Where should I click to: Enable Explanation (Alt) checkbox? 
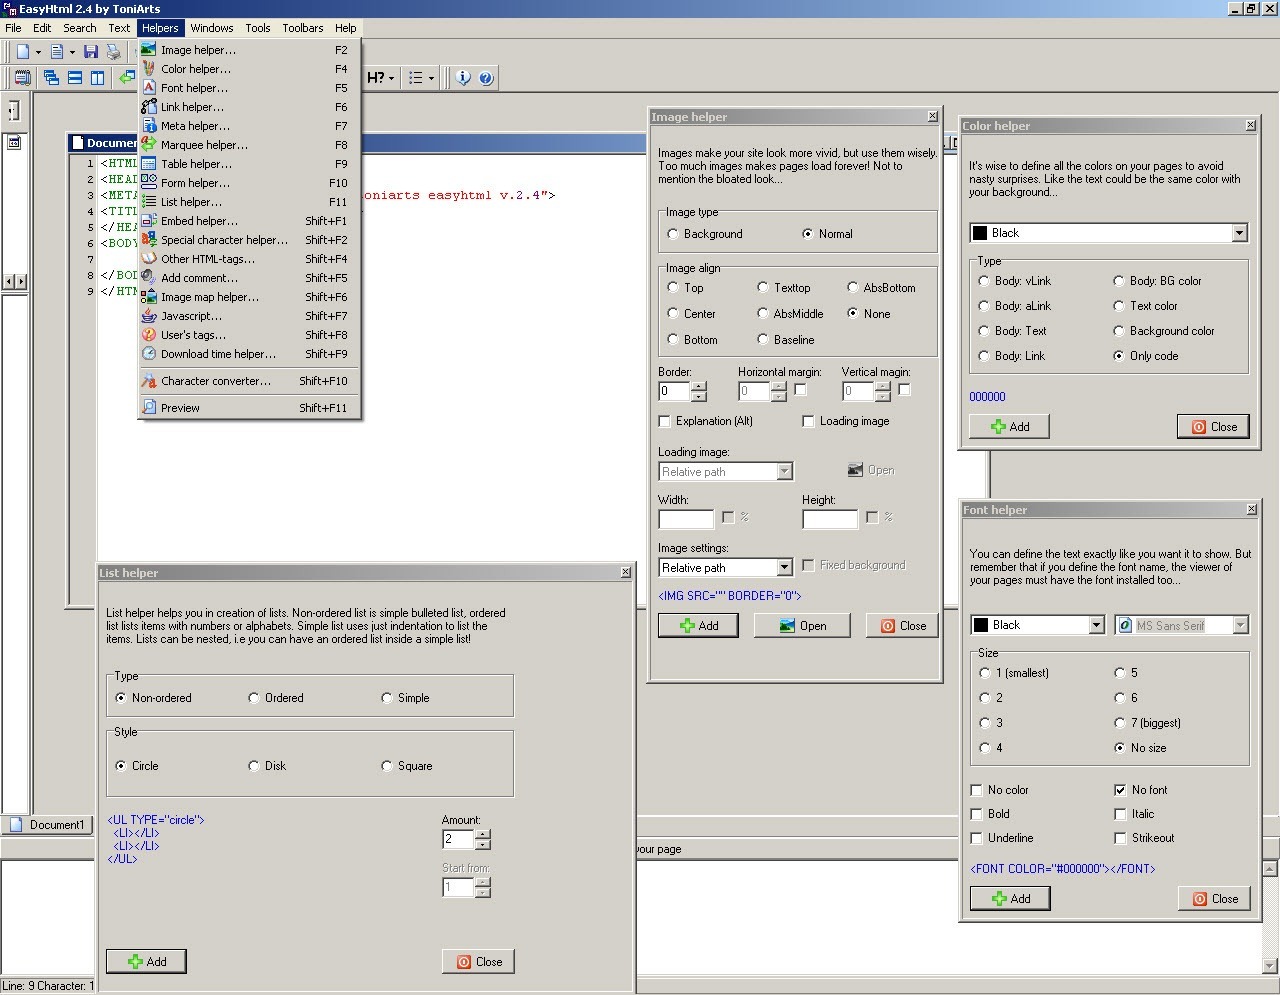665,421
